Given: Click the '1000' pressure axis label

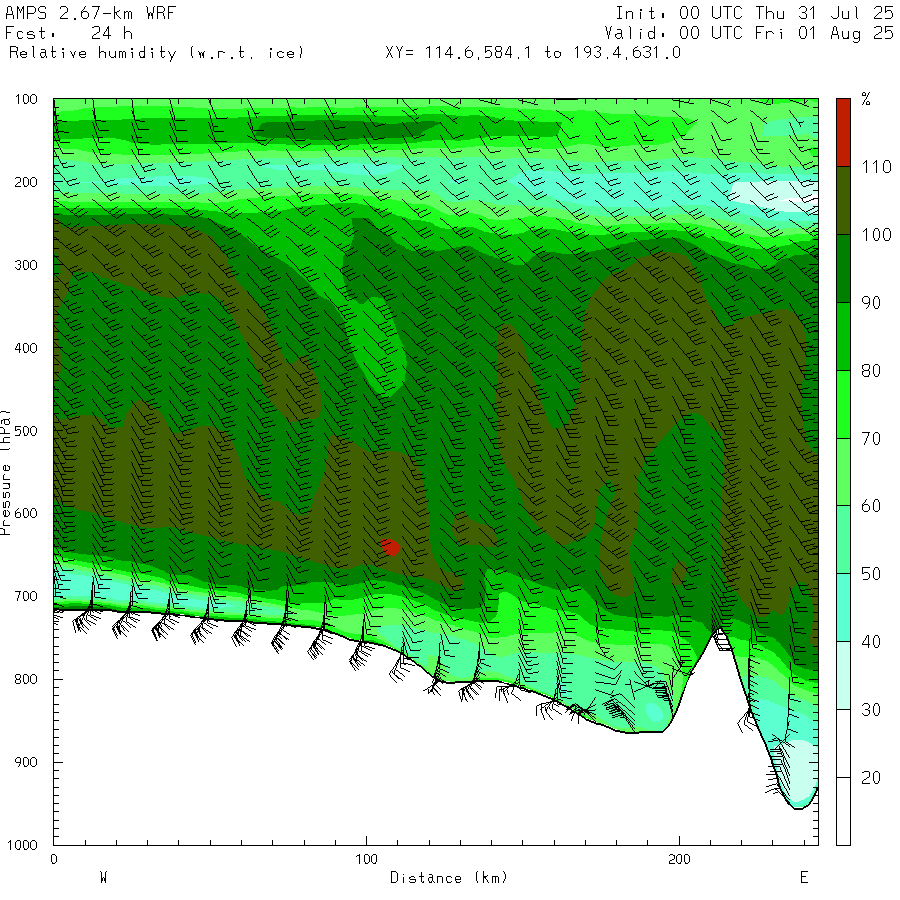Looking at the screenshot, I should (22, 845).
